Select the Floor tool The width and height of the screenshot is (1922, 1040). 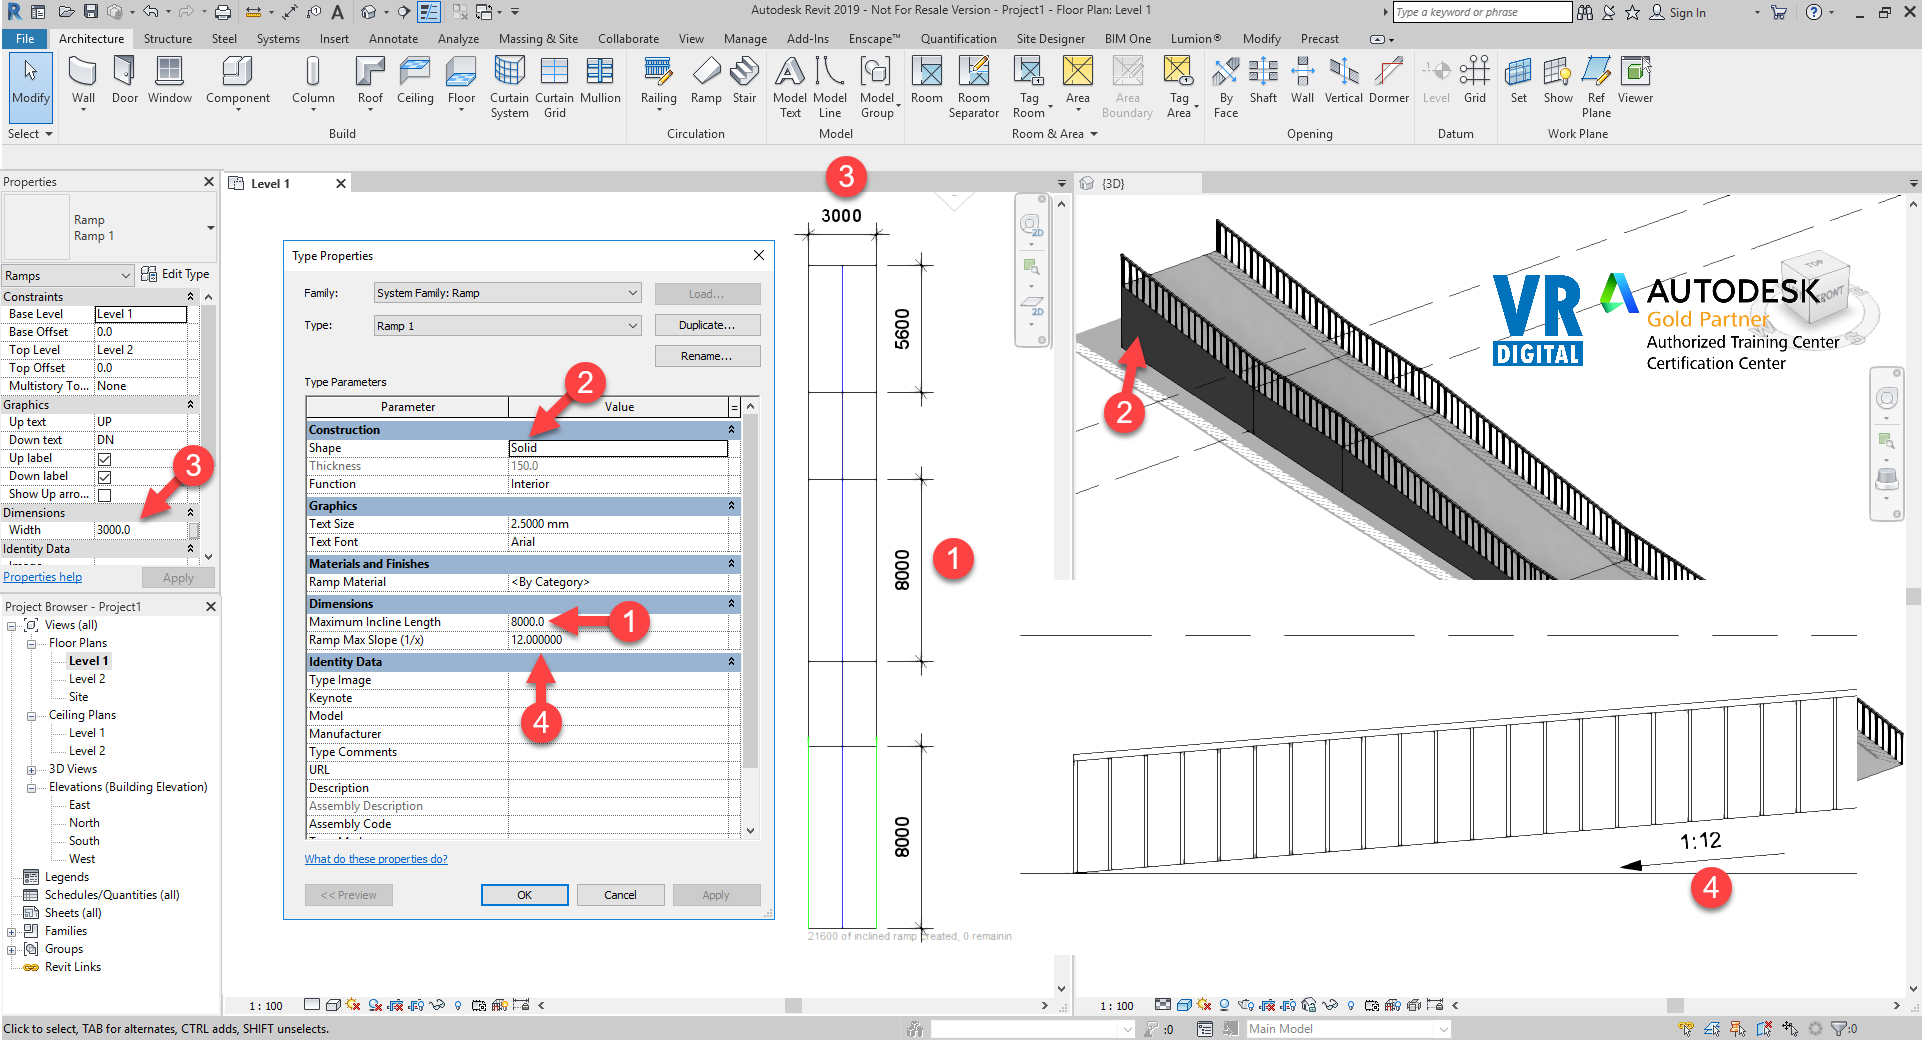461,81
